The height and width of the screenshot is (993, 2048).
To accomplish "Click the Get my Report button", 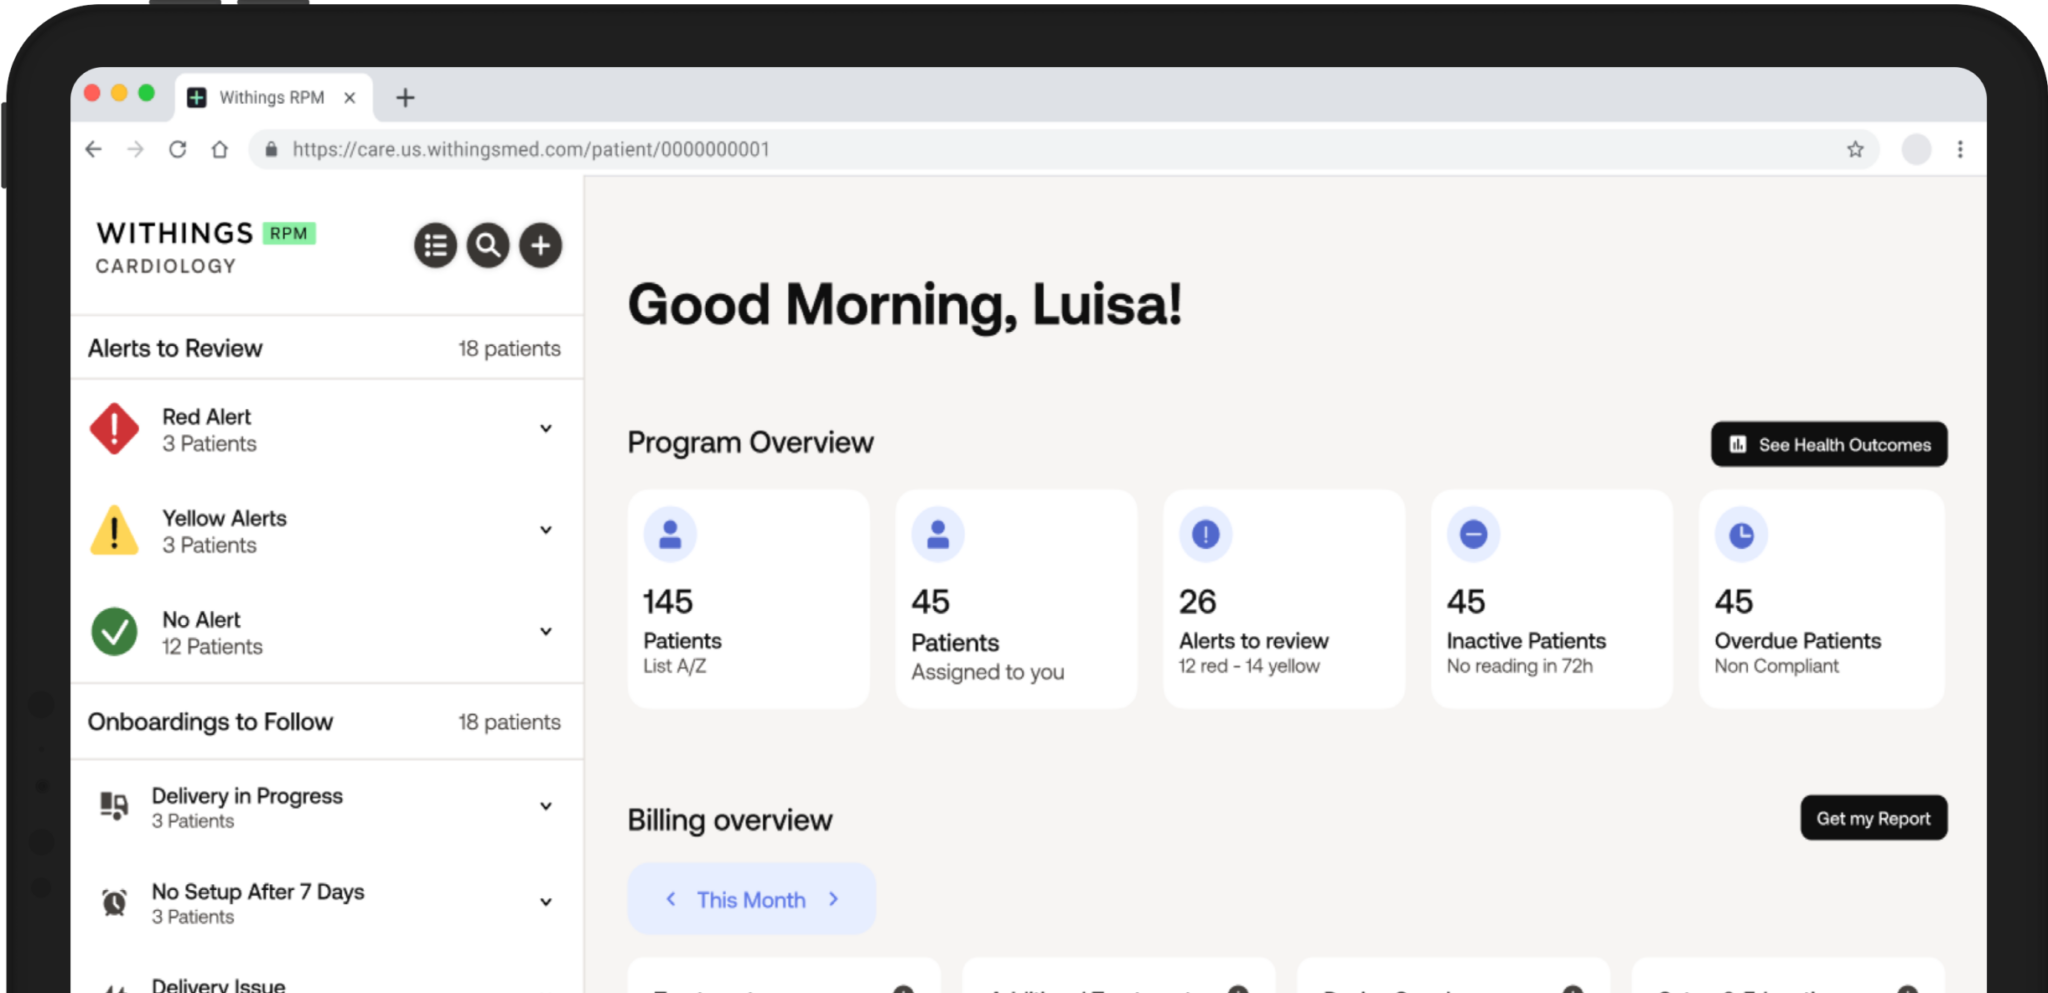I will coord(1873,817).
